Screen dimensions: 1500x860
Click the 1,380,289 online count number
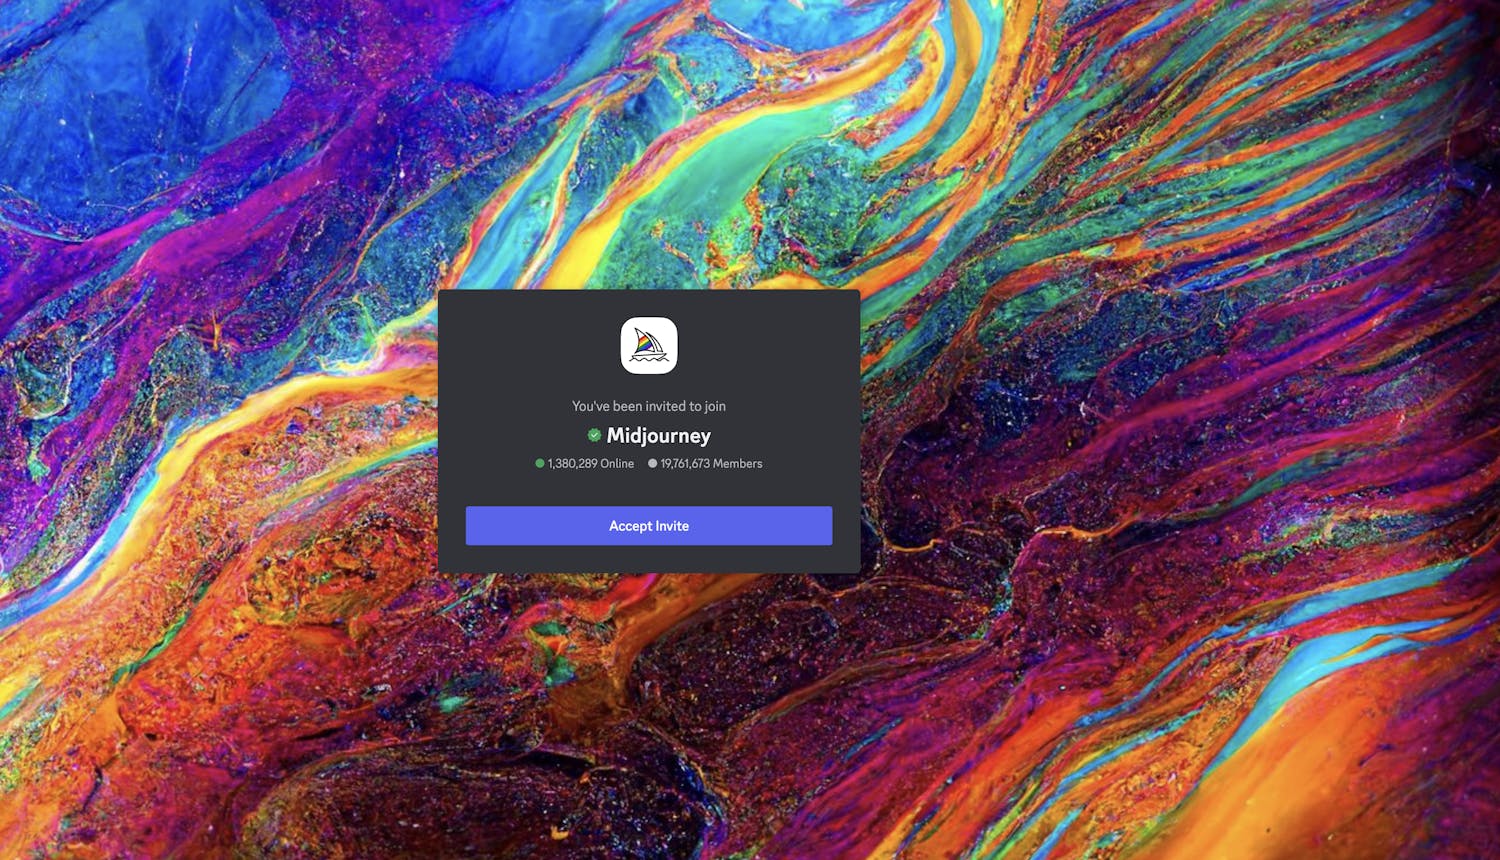(572, 463)
